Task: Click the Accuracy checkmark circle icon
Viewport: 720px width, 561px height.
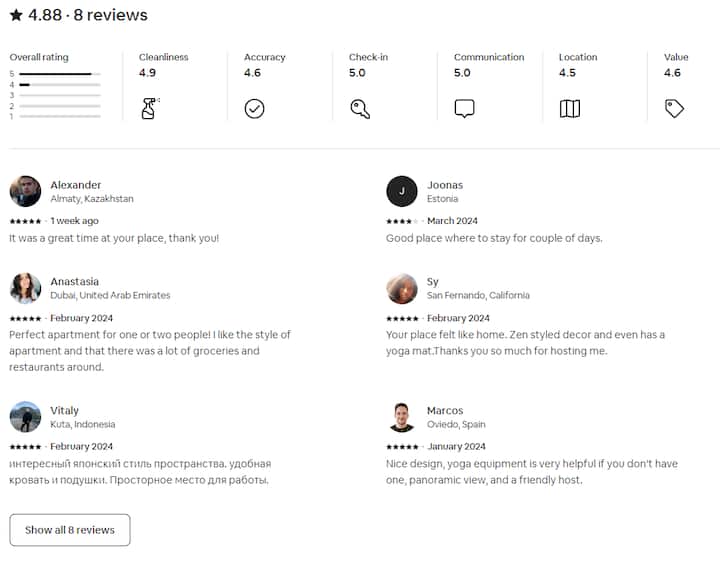Action: pyautogui.click(x=254, y=109)
